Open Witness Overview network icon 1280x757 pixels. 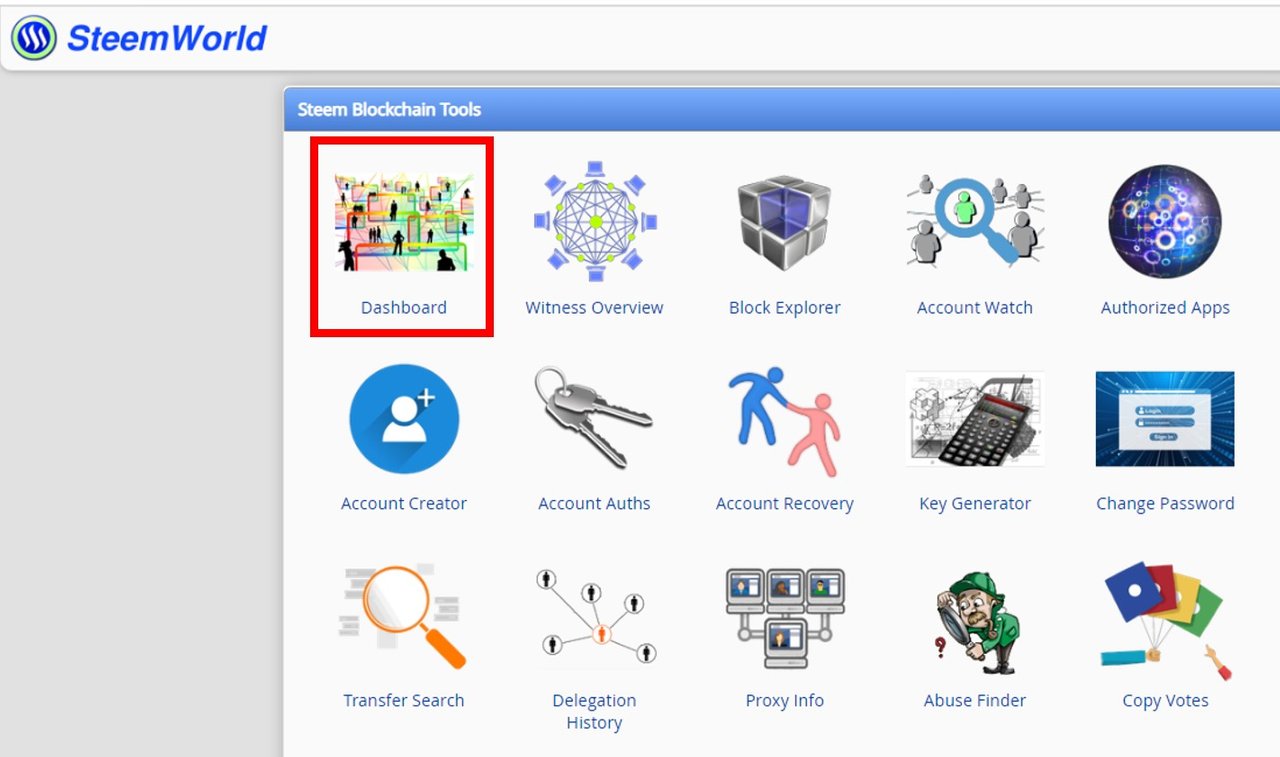(595, 221)
